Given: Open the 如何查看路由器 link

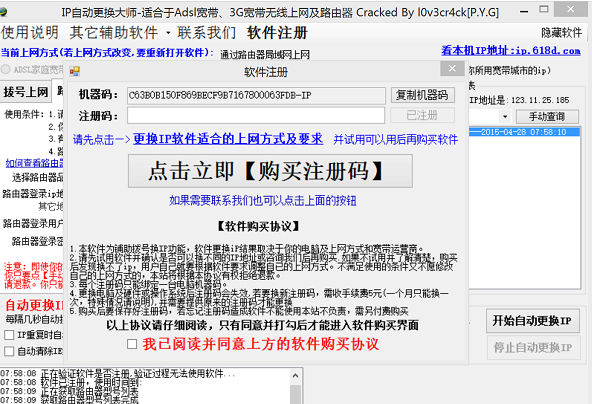Looking at the screenshot, I should coord(34,163).
